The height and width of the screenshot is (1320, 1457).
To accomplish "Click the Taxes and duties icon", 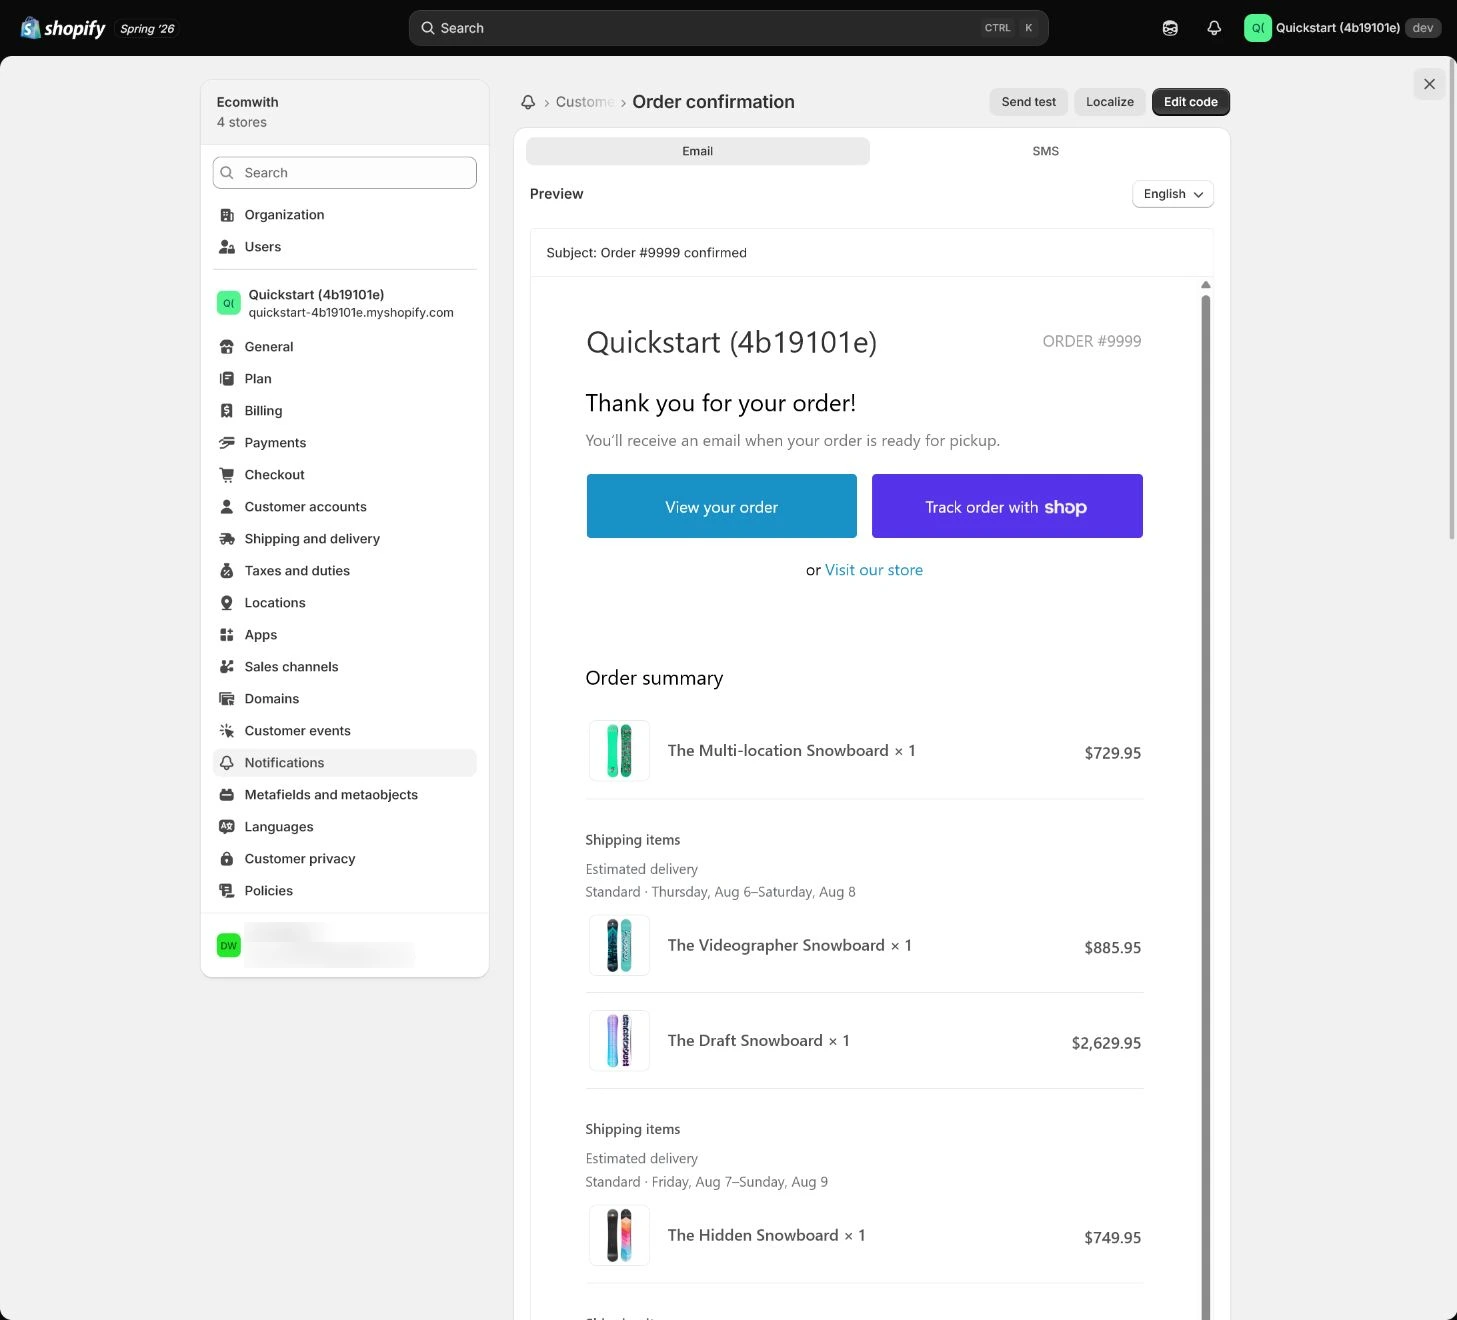I will [227, 571].
